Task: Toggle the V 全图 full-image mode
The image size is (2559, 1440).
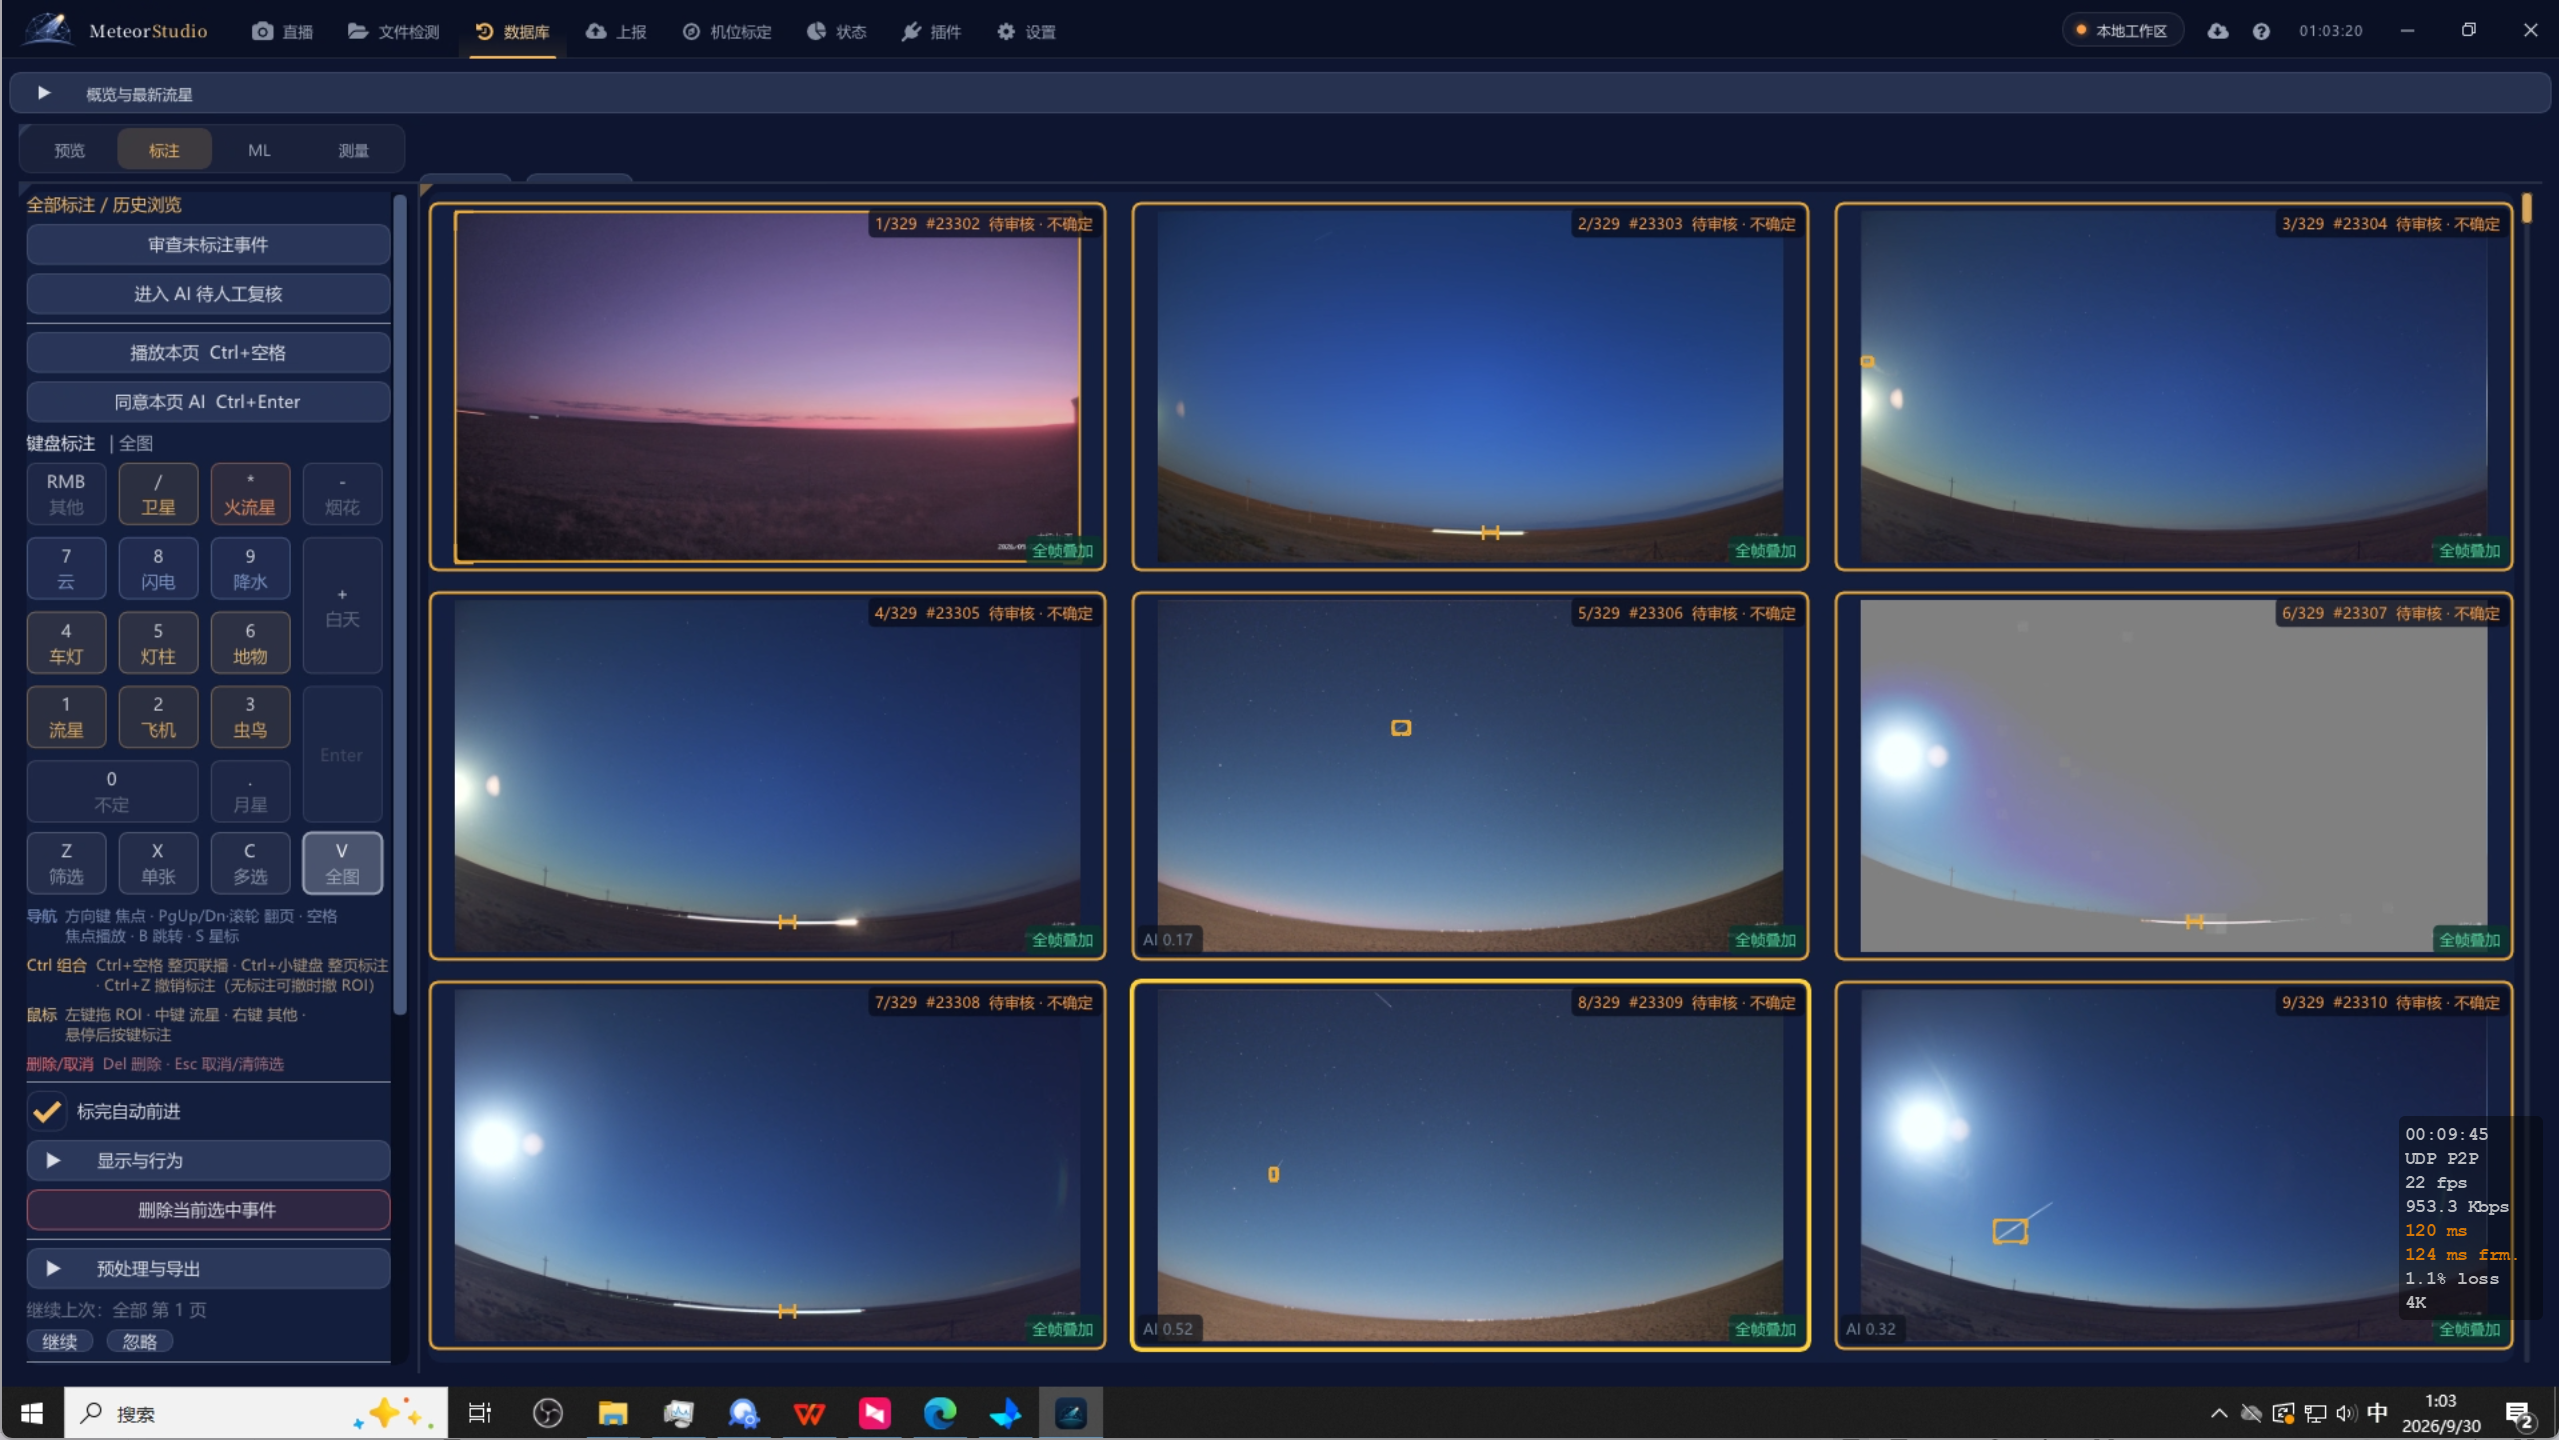Action: pyautogui.click(x=342, y=863)
